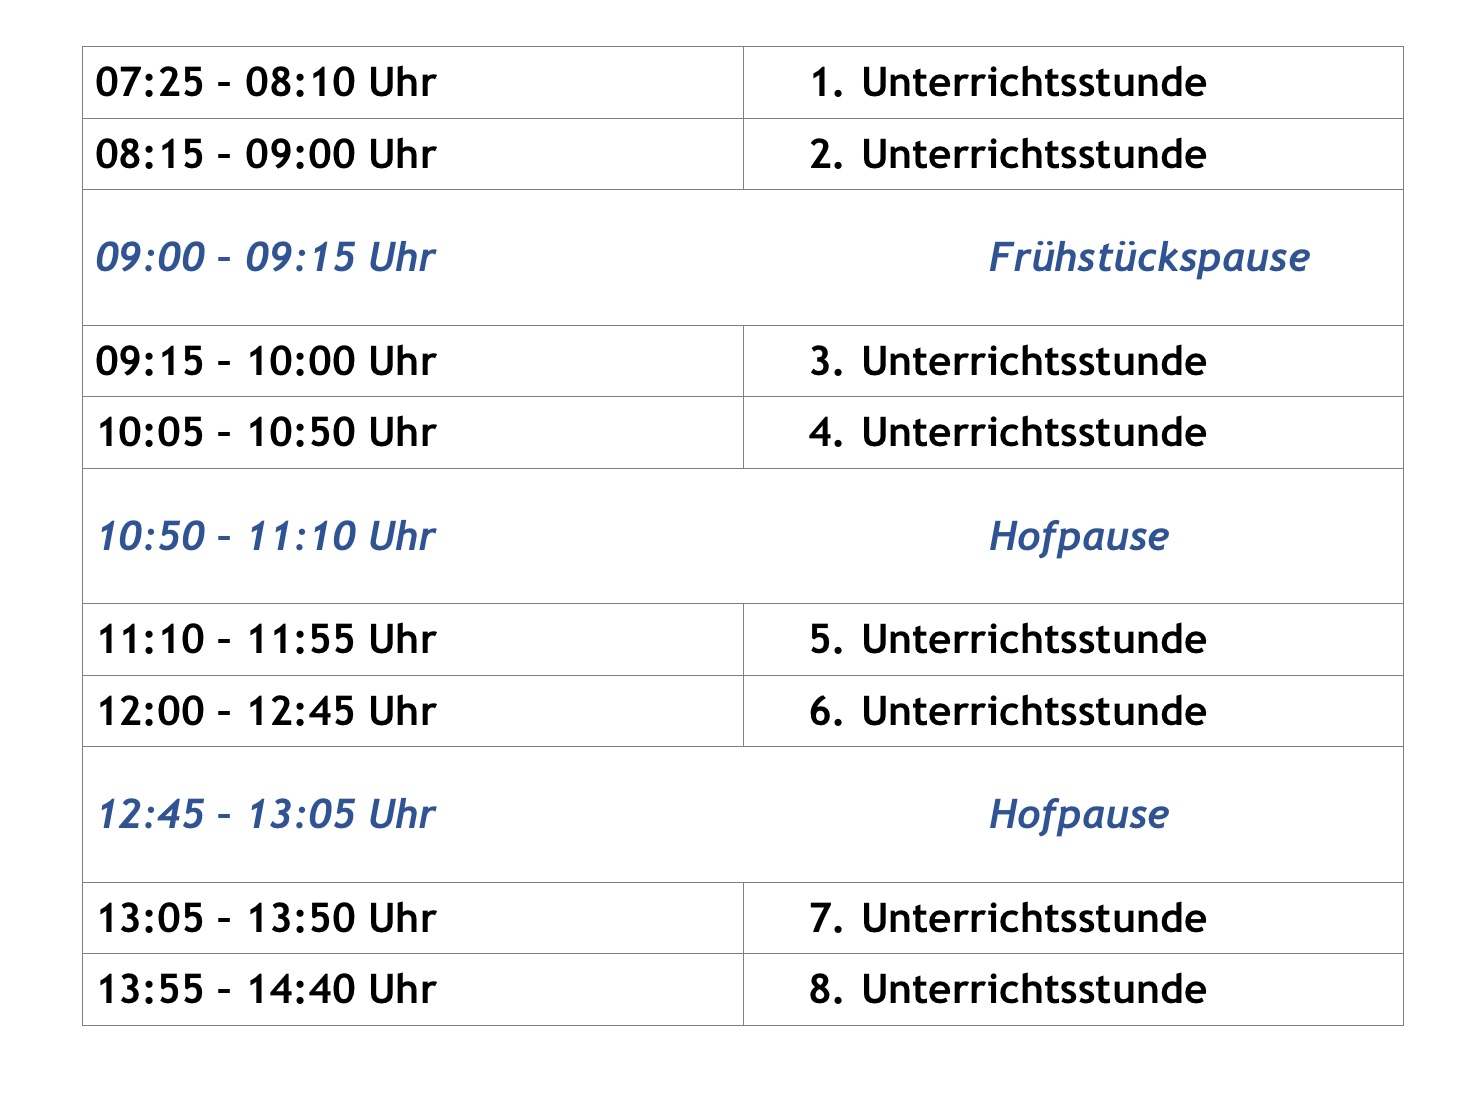Click the 08:15 - 09:00 Uhr time cell
Image resolution: width=1481 pixels, height=1096 pixels.
(266, 154)
